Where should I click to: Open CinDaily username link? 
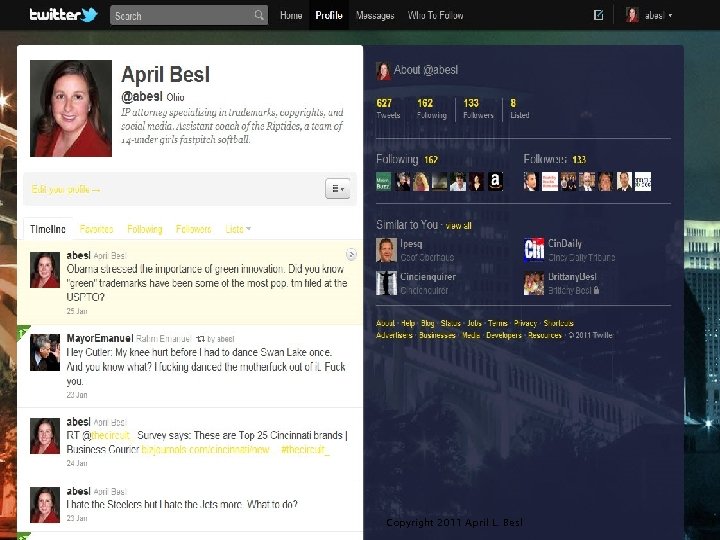click(x=565, y=243)
